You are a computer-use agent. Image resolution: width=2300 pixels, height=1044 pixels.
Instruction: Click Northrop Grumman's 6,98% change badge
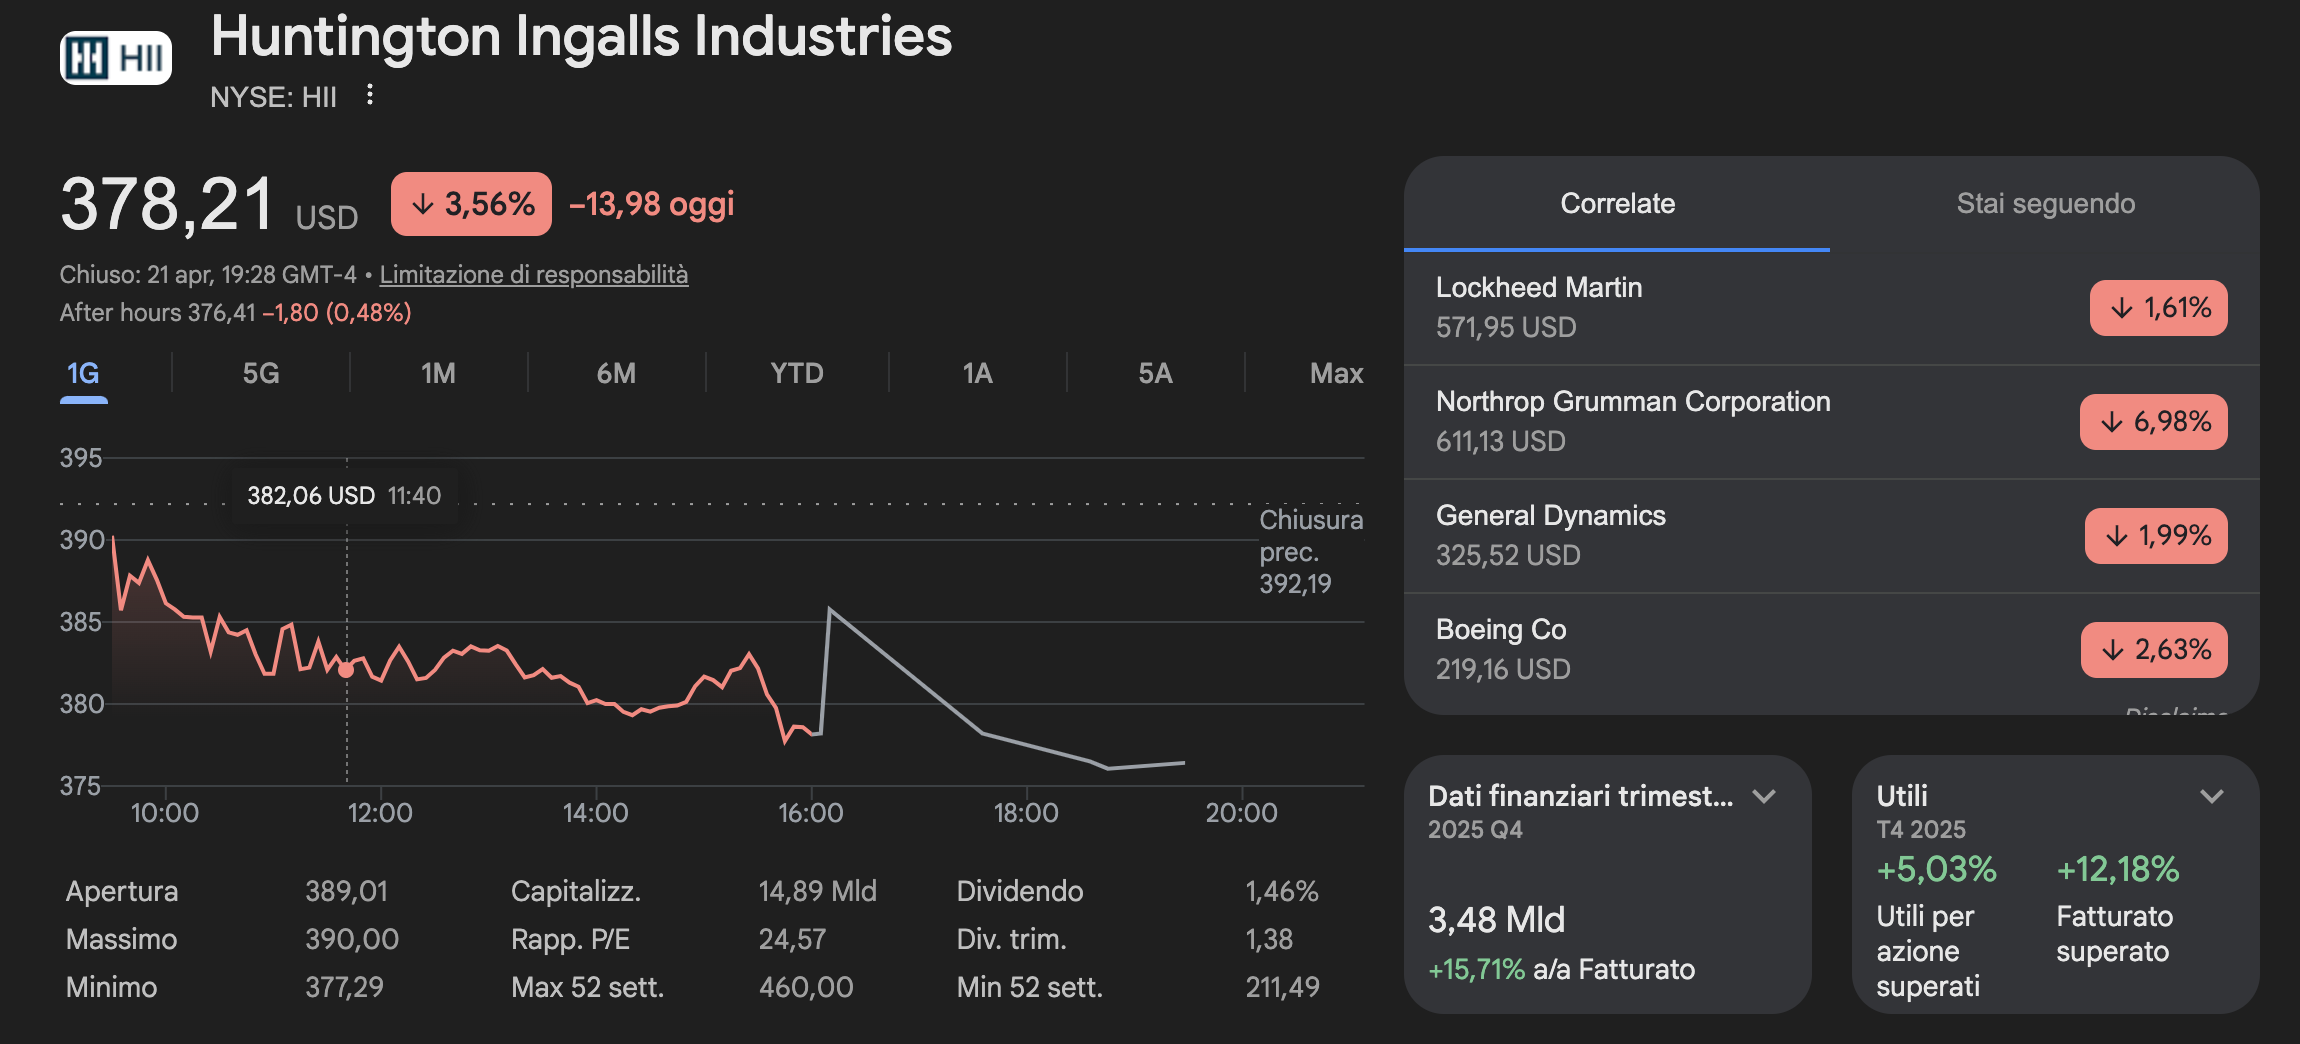[2153, 422]
